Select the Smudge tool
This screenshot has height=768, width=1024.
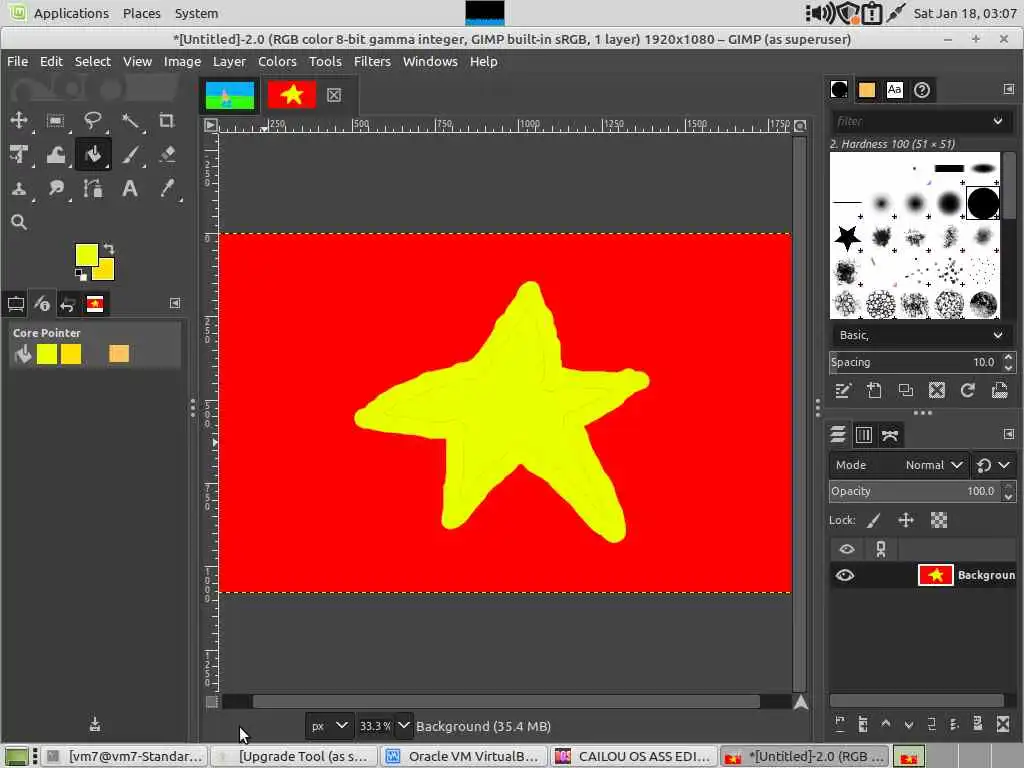pos(56,189)
